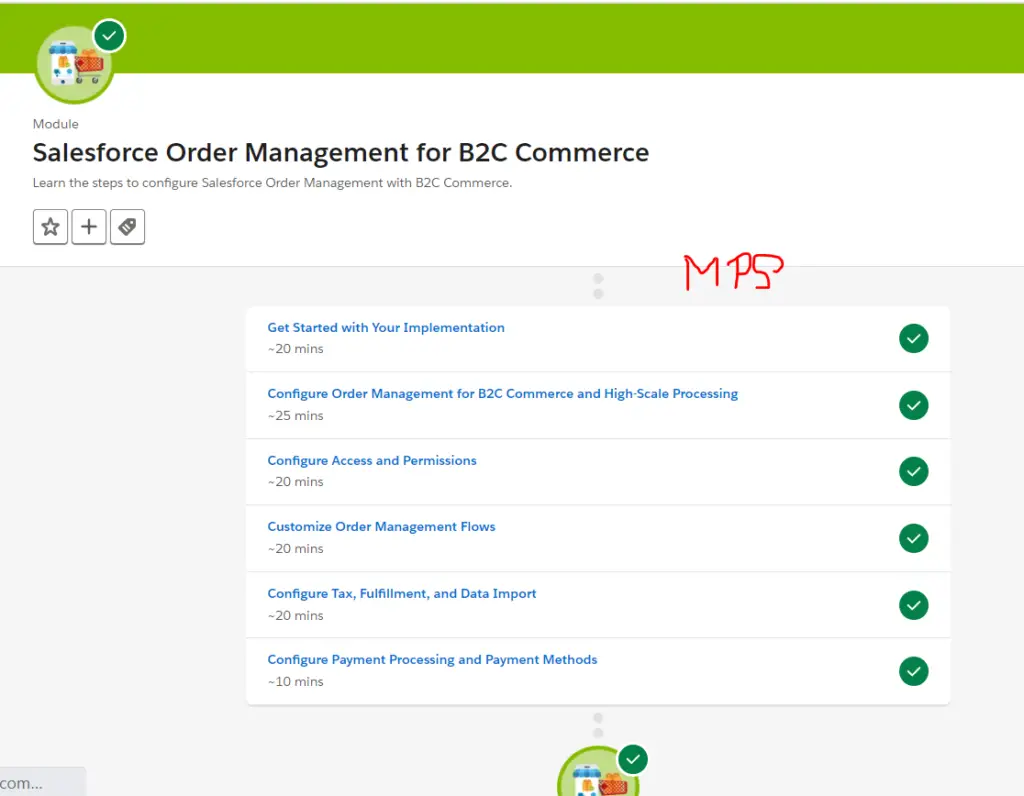Click the checkmark on the bottom badge
The height and width of the screenshot is (796, 1024).
(x=631, y=759)
